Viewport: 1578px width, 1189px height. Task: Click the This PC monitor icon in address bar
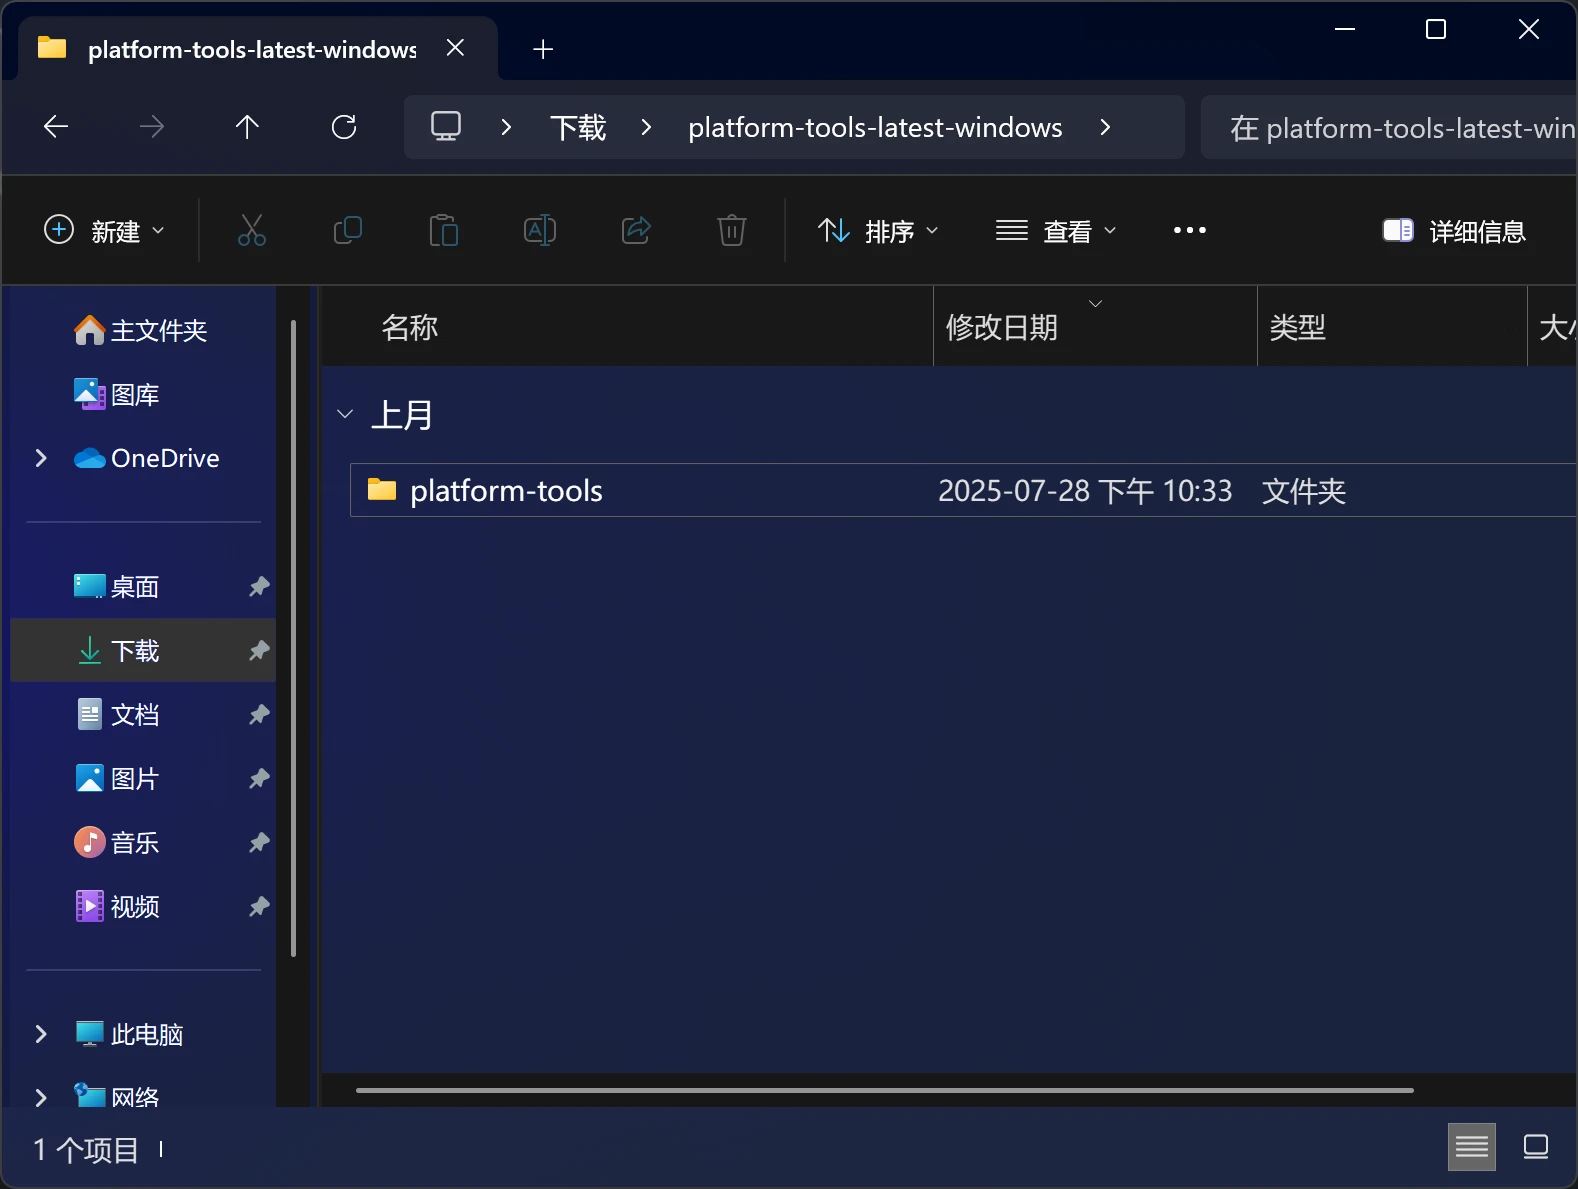[x=446, y=126]
